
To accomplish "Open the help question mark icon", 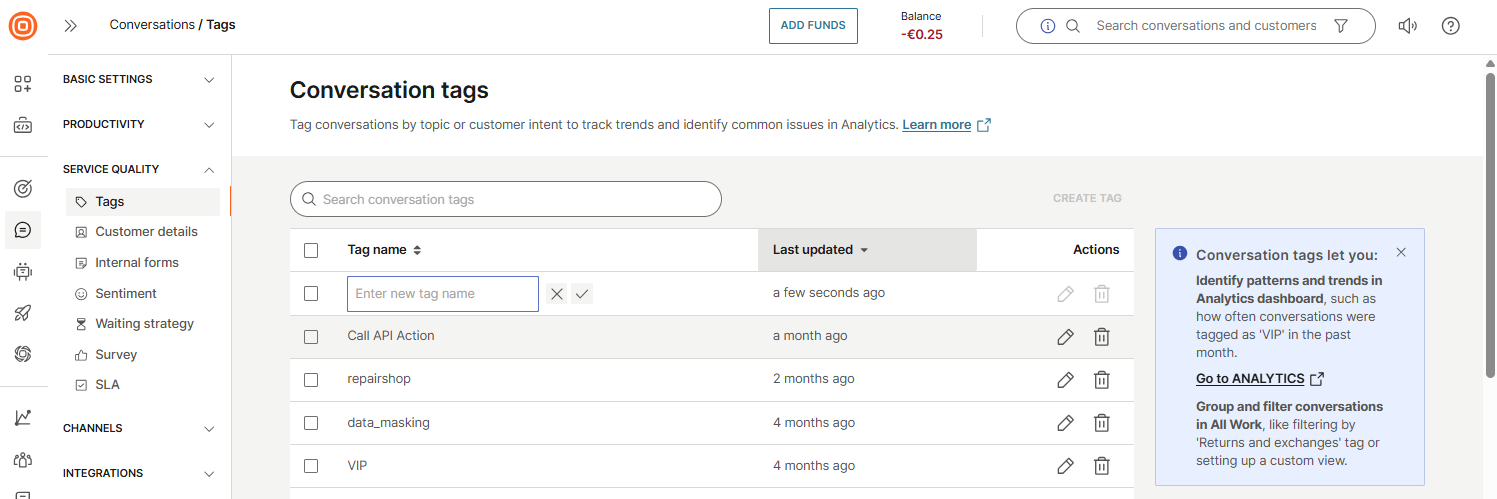I will 1451,26.
